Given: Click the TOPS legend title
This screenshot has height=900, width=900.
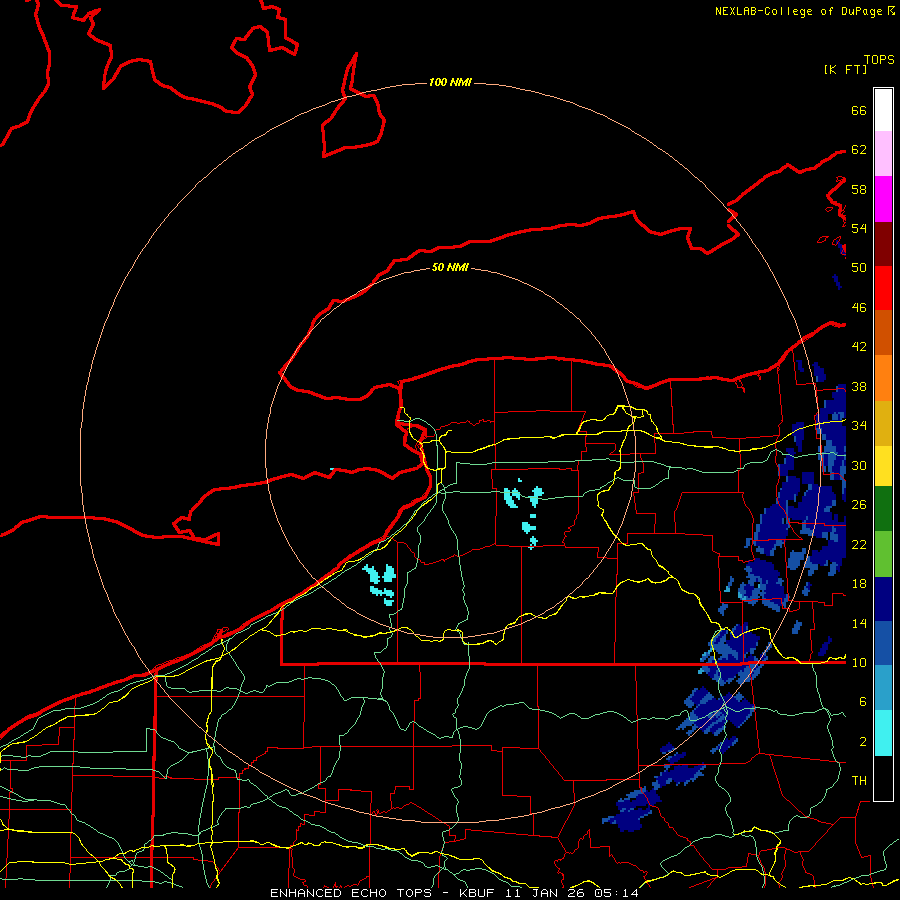Looking at the screenshot, I should [x=879, y=59].
